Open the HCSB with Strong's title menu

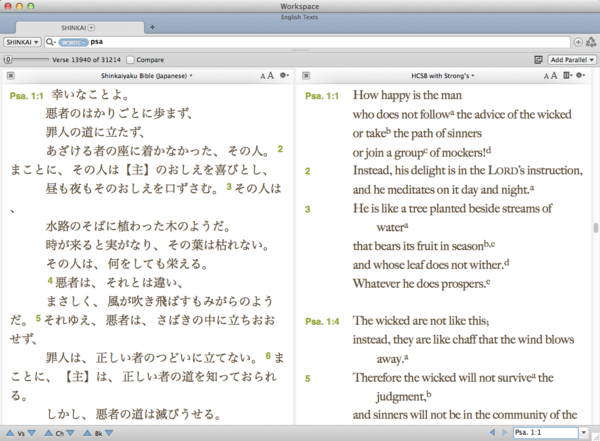pyautogui.click(x=443, y=76)
